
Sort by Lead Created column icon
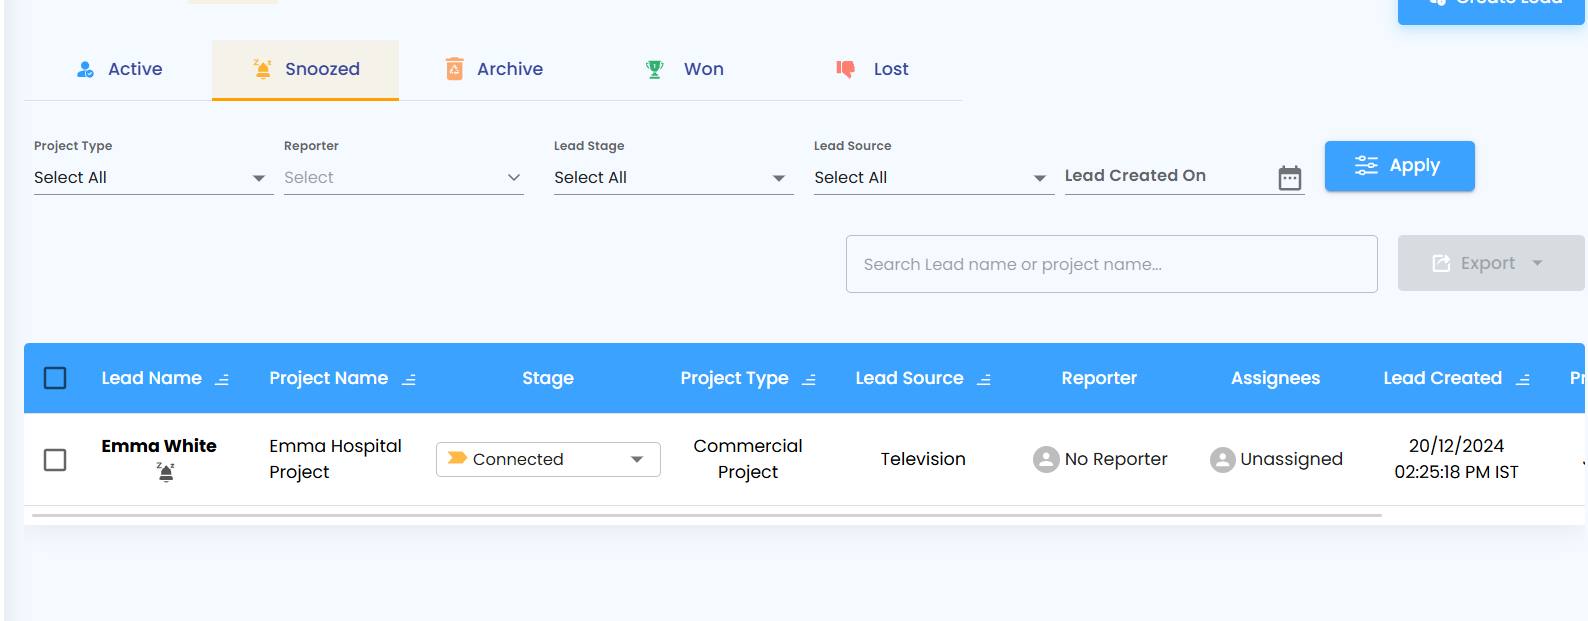pos(1523,379)
